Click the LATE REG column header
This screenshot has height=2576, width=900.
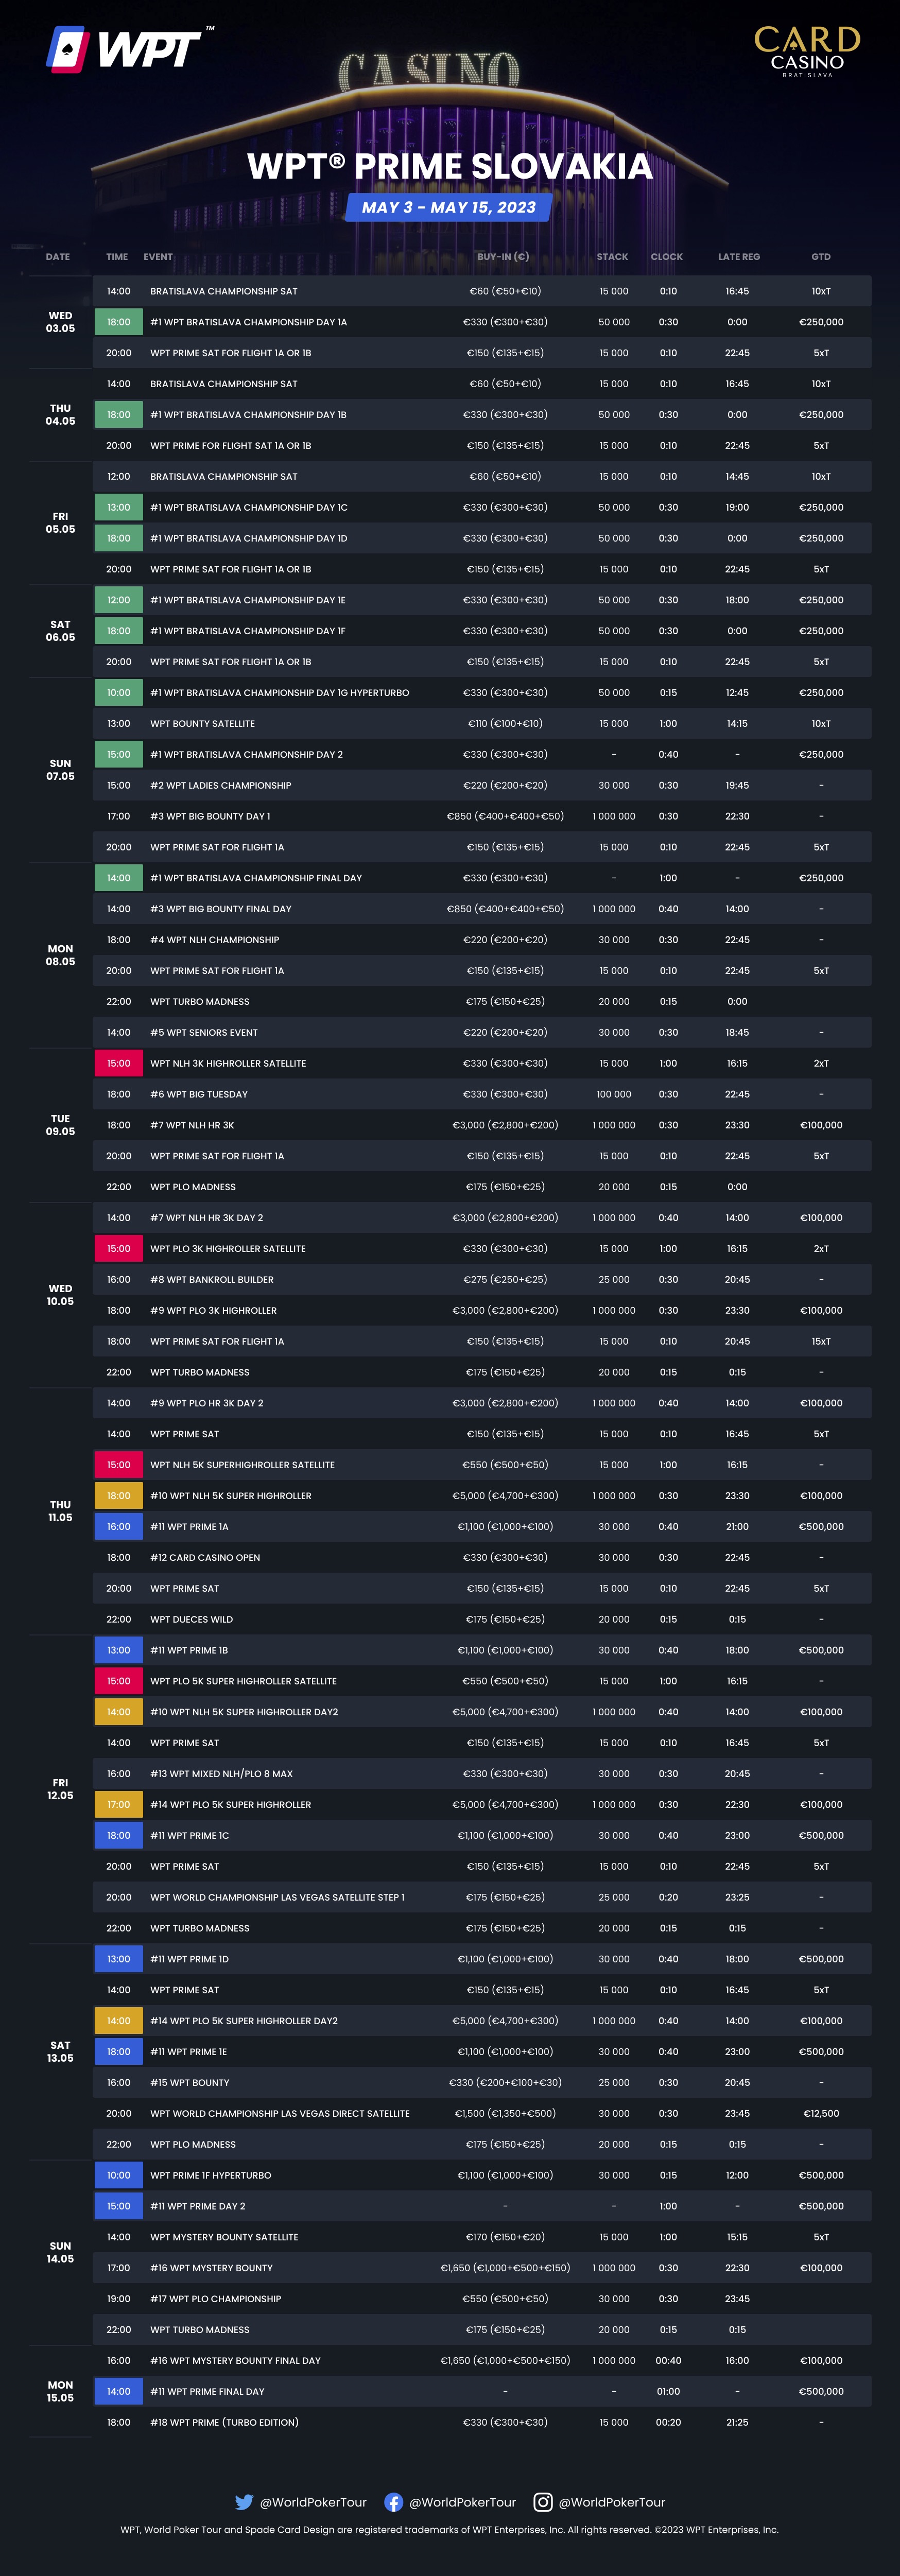pos(739,257)
